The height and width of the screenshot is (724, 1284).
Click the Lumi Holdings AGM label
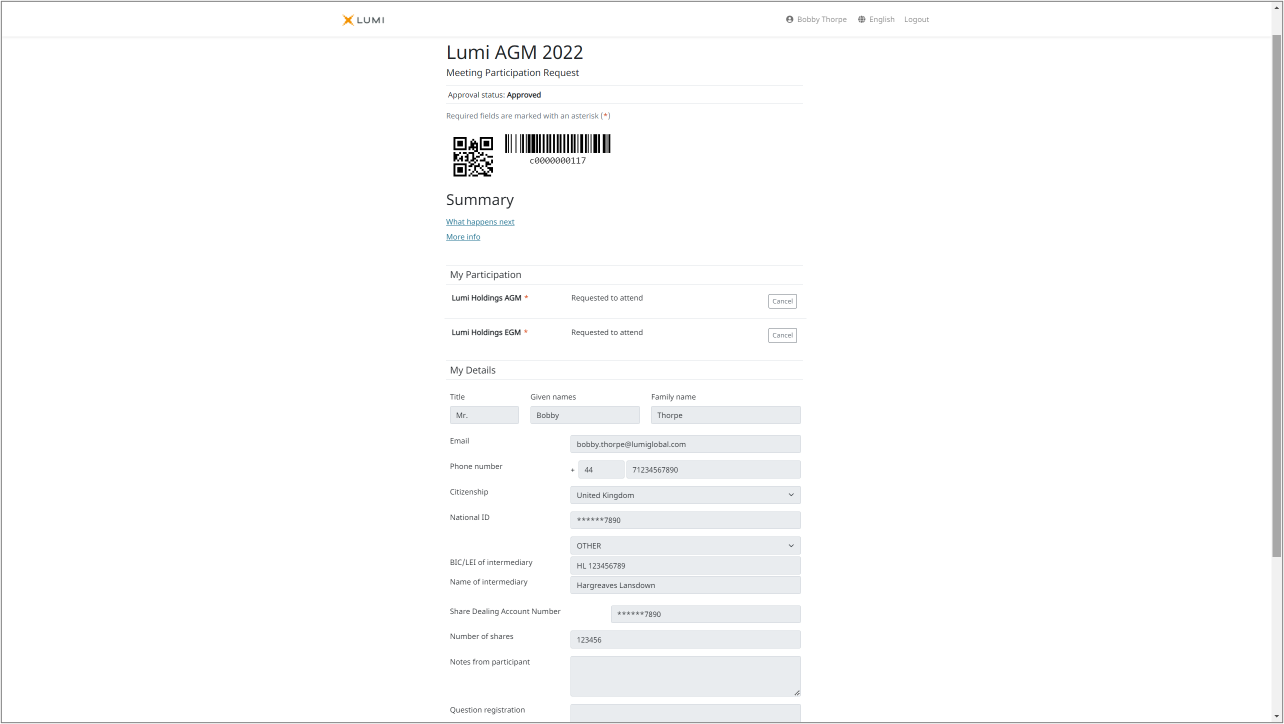tap(487, 298)
